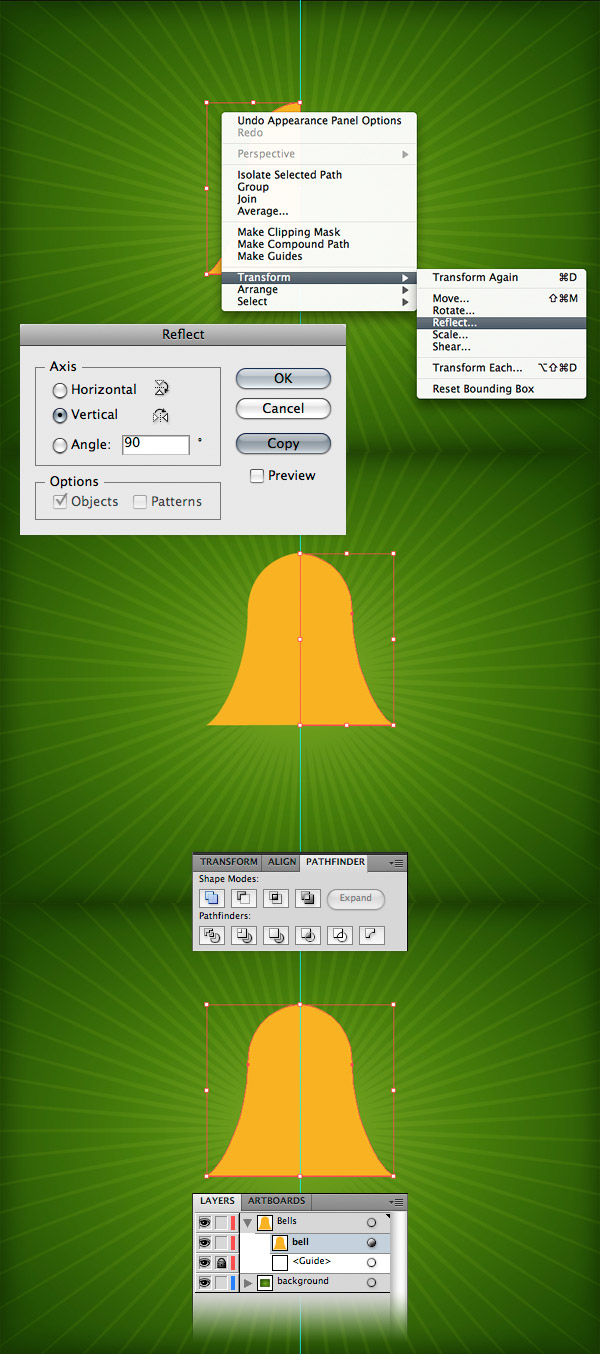Image resolution: width=600 pixels, height=1354 pixels.
Task: Click OK in the Reflect dialog
Action: (283, 378)
